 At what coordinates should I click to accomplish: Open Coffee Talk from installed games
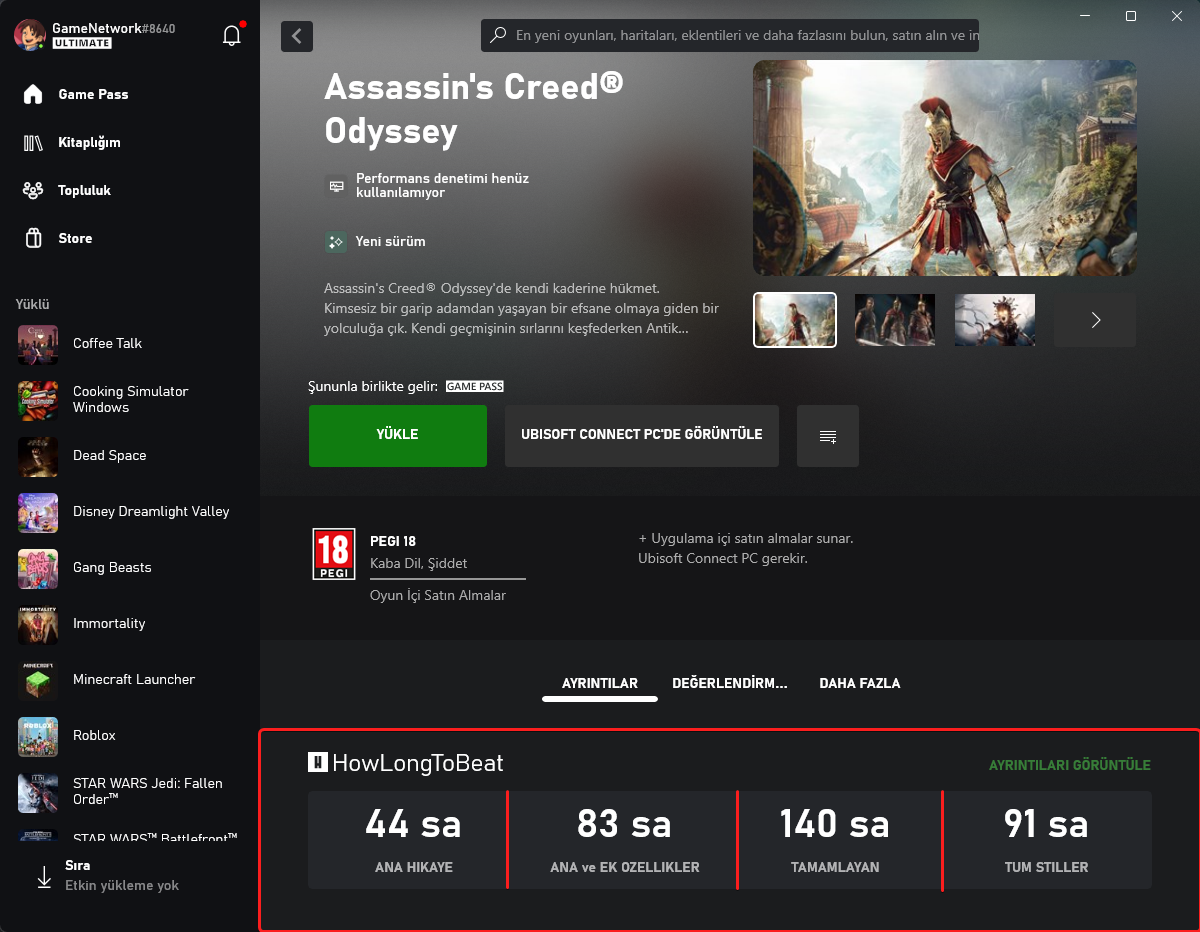(107, 343)
